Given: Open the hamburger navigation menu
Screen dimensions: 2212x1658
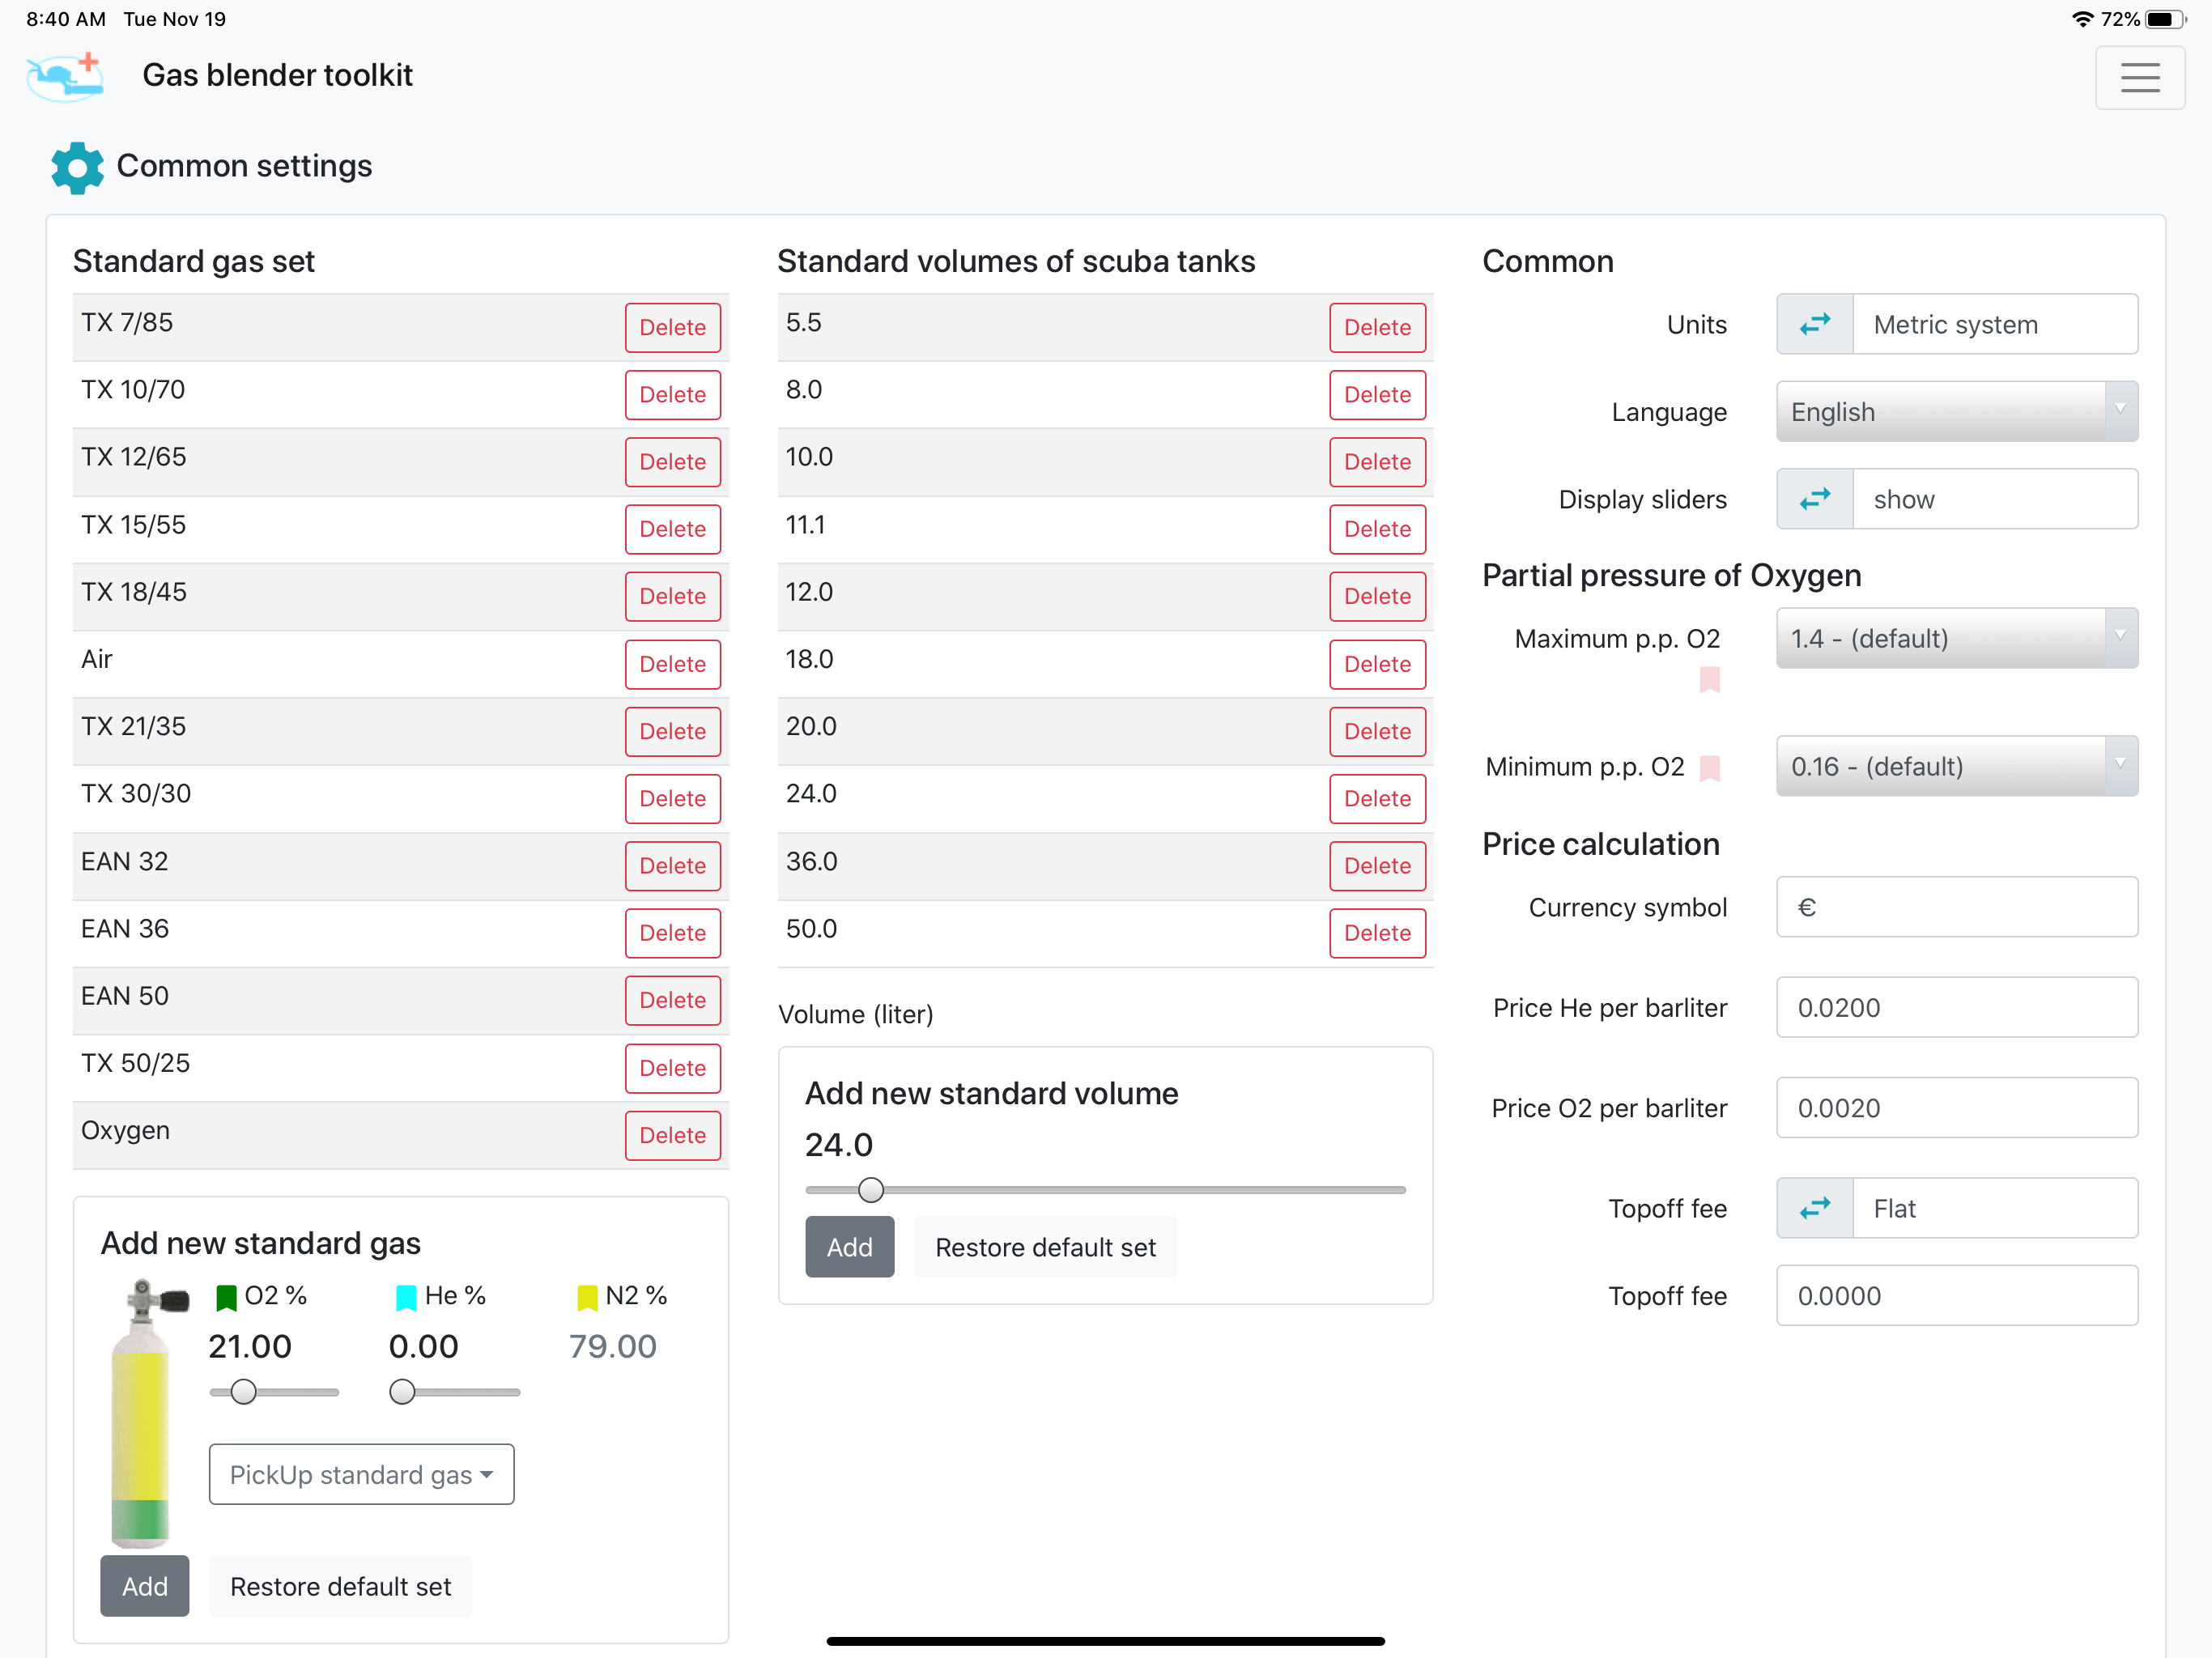Looking at the screenshot, I should coord(2139,77).
